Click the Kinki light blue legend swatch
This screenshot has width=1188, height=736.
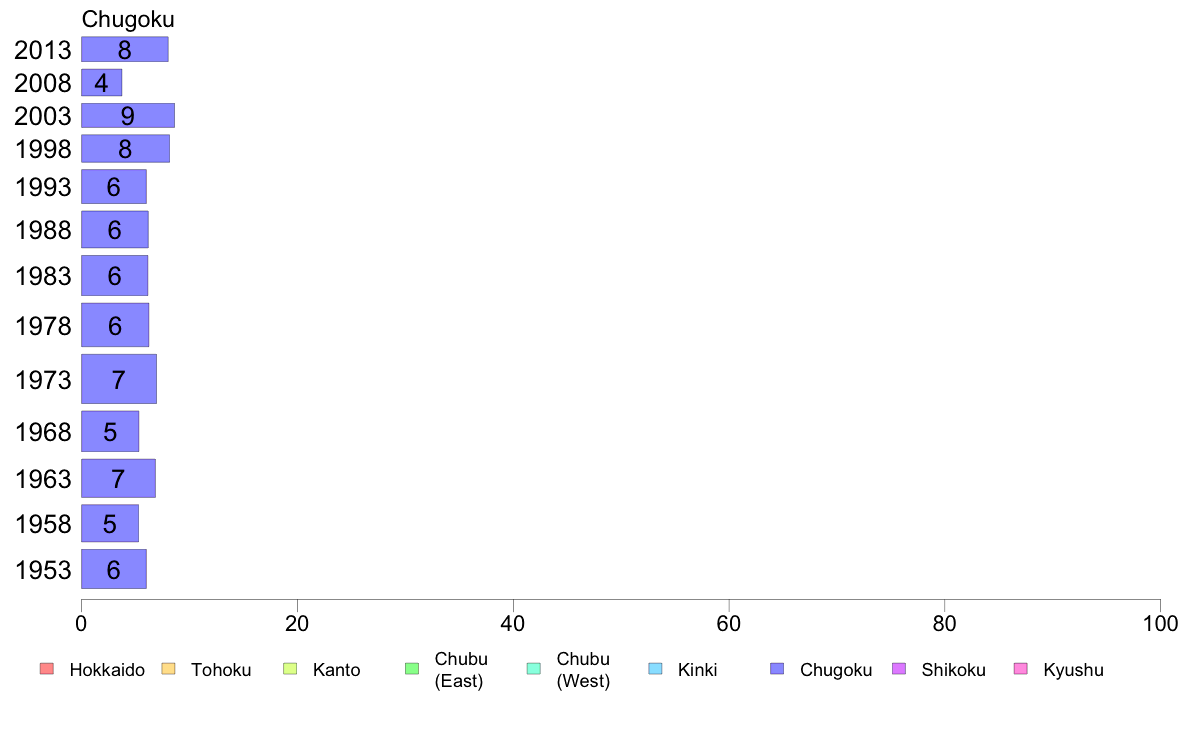655,669
